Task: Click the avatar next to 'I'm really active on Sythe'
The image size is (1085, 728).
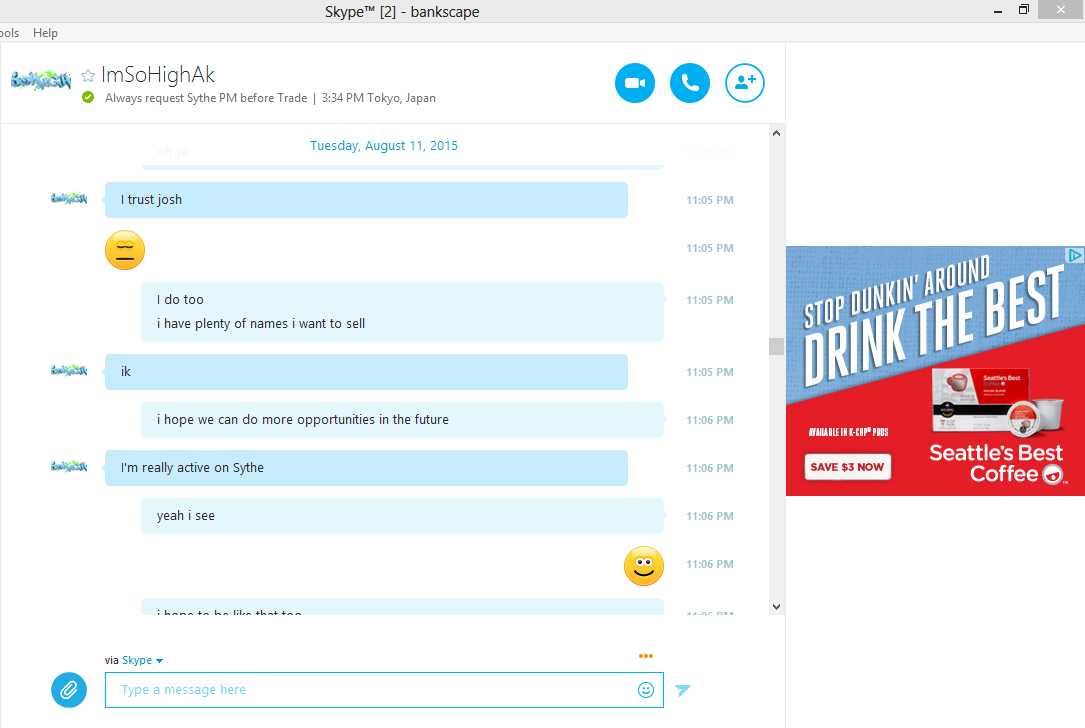Action: pyautogui.click(x=69, y=466)
